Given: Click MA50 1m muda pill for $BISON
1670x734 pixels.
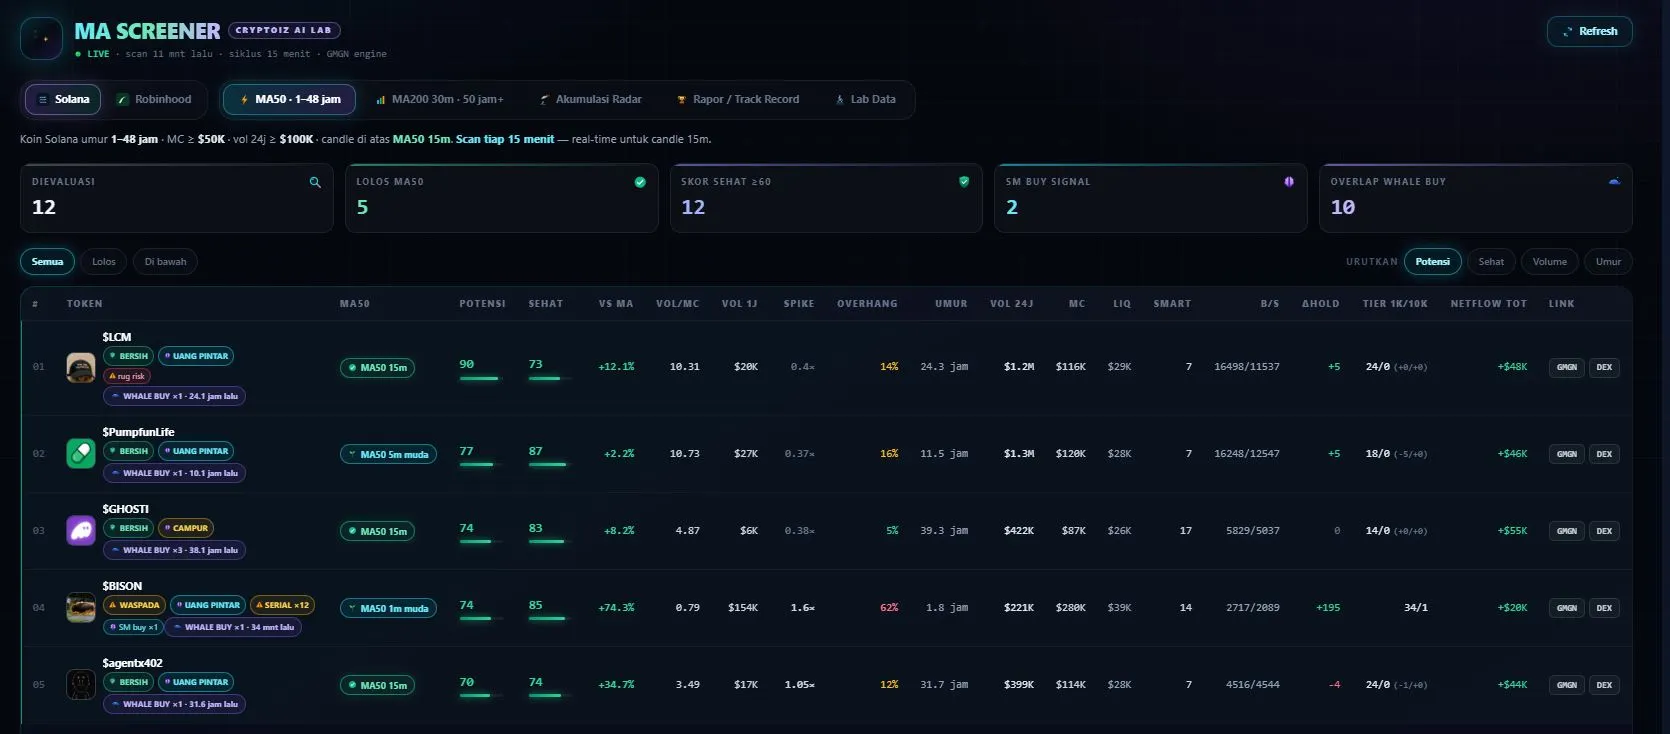Looking at the screenshot, I should click(388, 608).
